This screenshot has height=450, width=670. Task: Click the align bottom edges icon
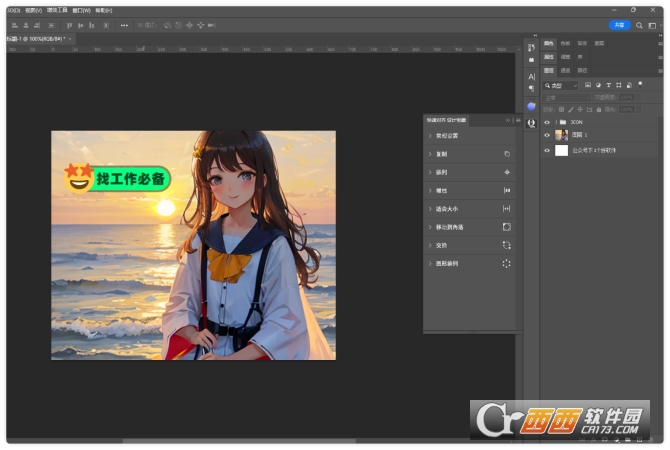pos(91,26)
